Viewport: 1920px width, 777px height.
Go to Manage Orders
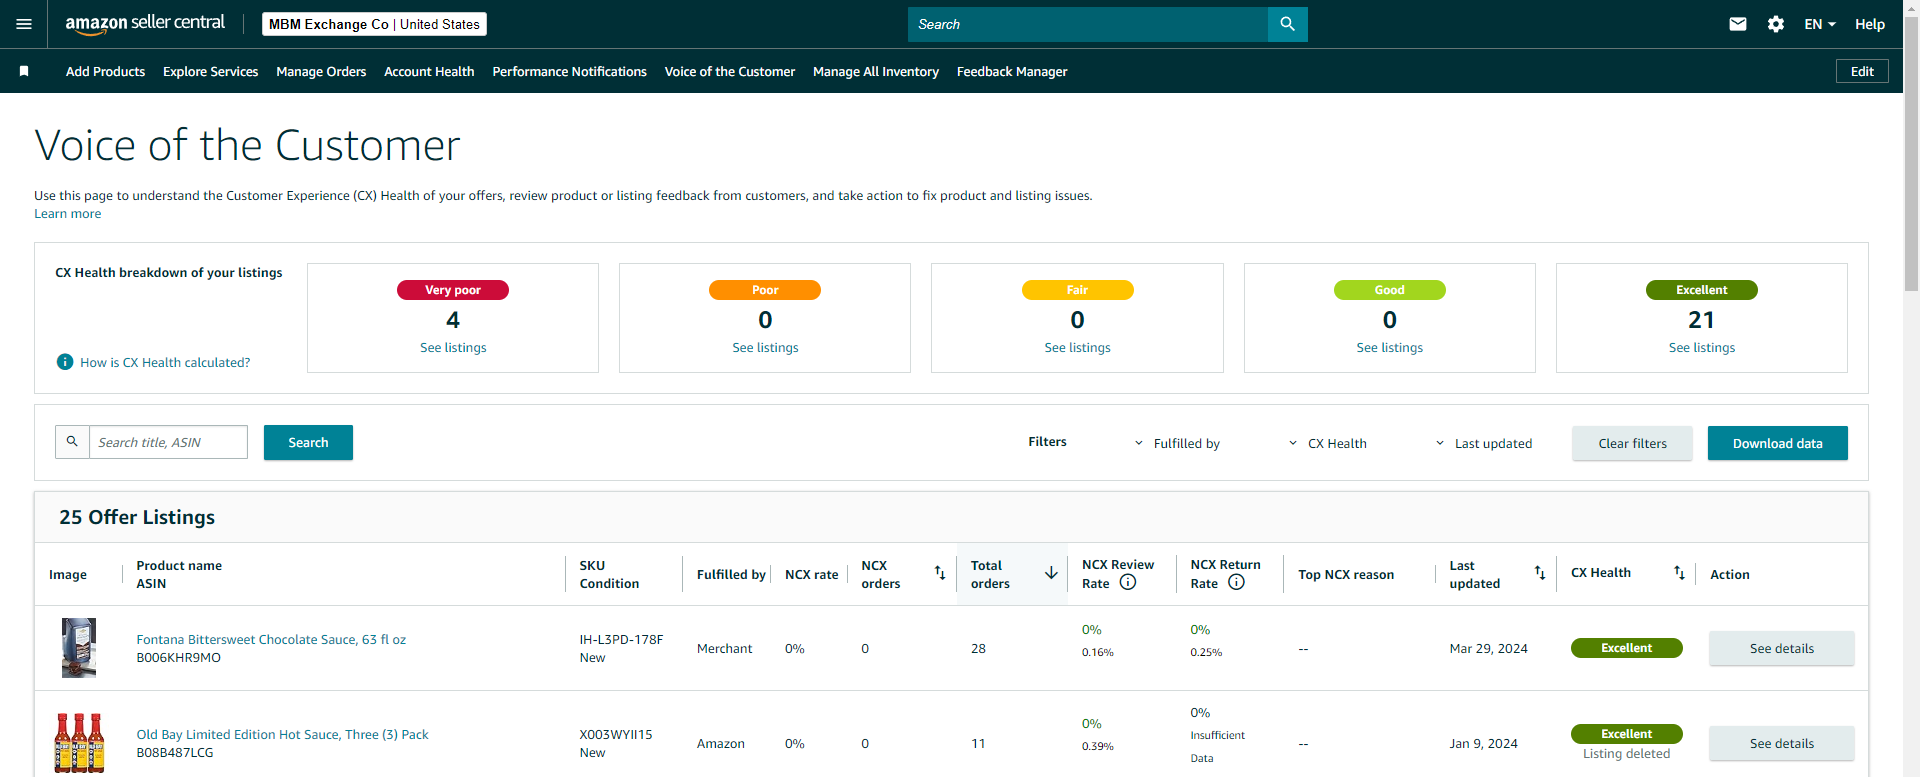pos(321,71)
